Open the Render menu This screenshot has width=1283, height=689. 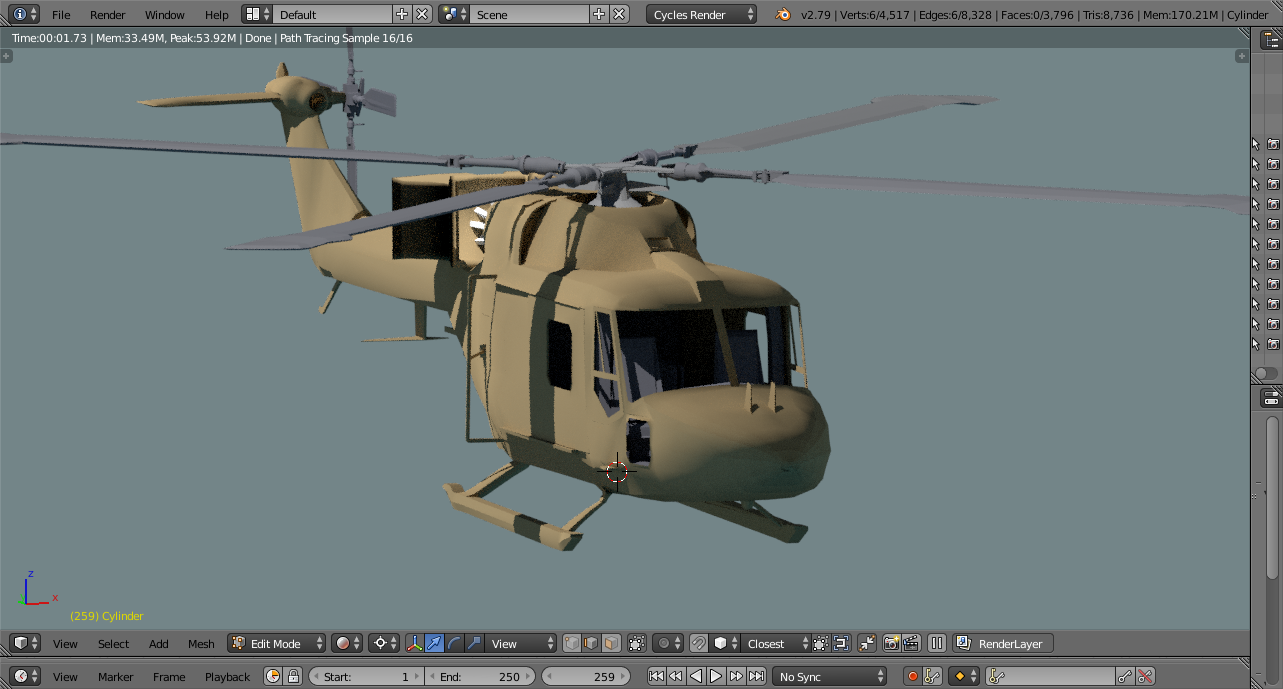108,15
